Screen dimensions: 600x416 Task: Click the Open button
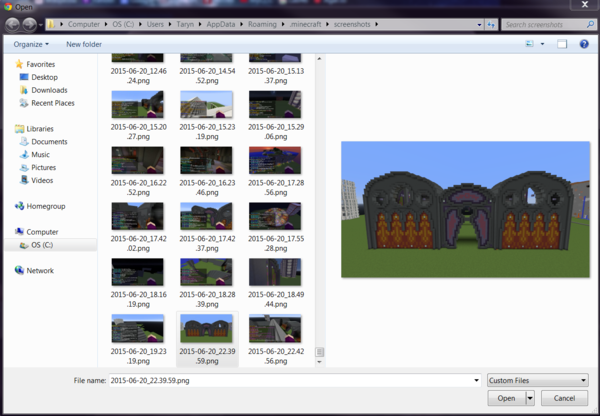point(506,398)
